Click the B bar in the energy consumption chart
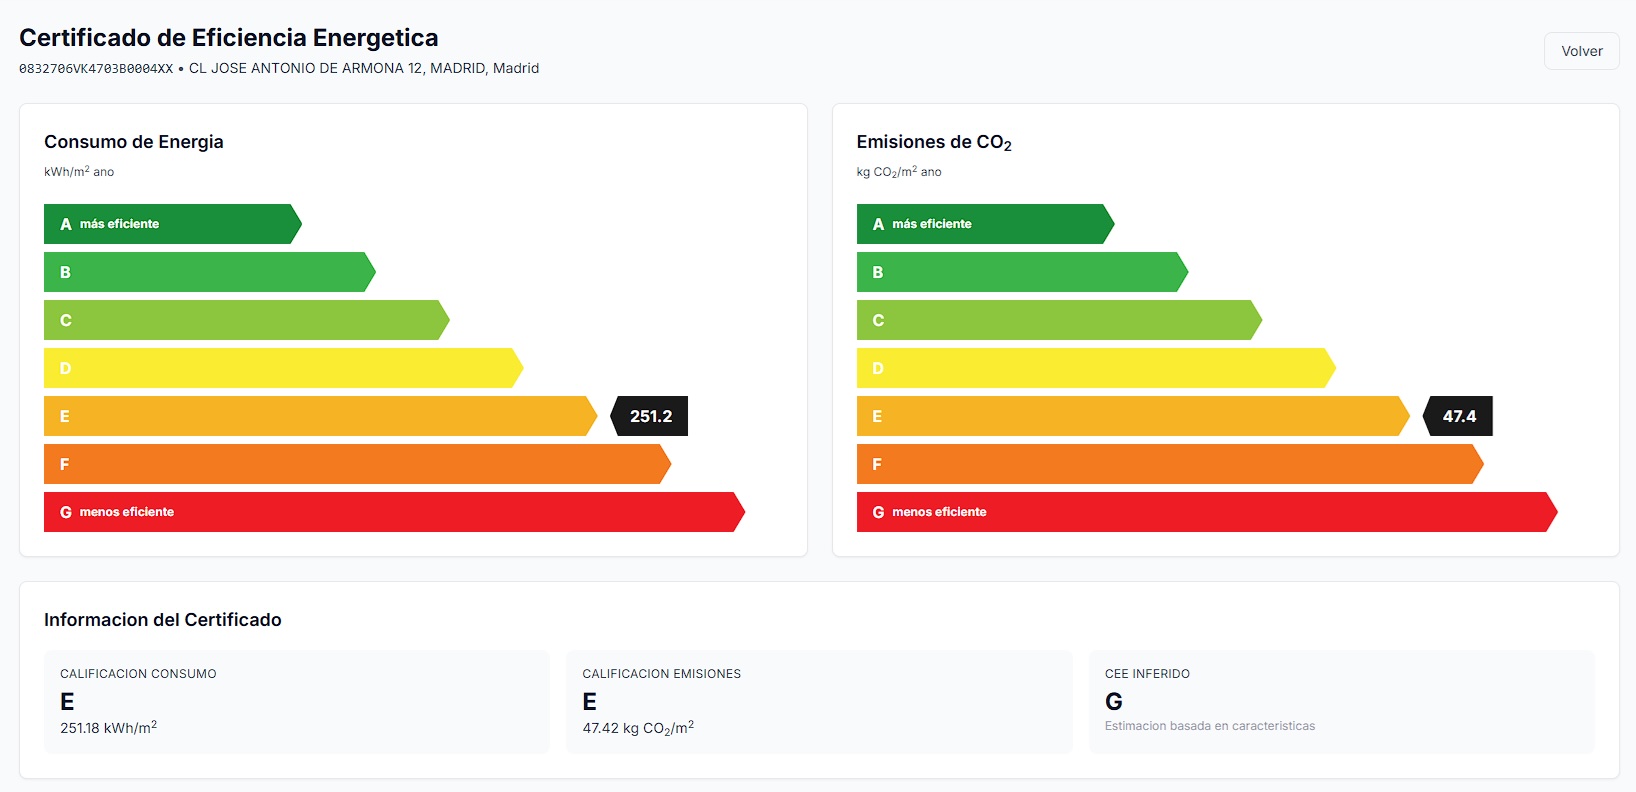1636x792 pixels. pyautogui.click(x=207, y=272)
